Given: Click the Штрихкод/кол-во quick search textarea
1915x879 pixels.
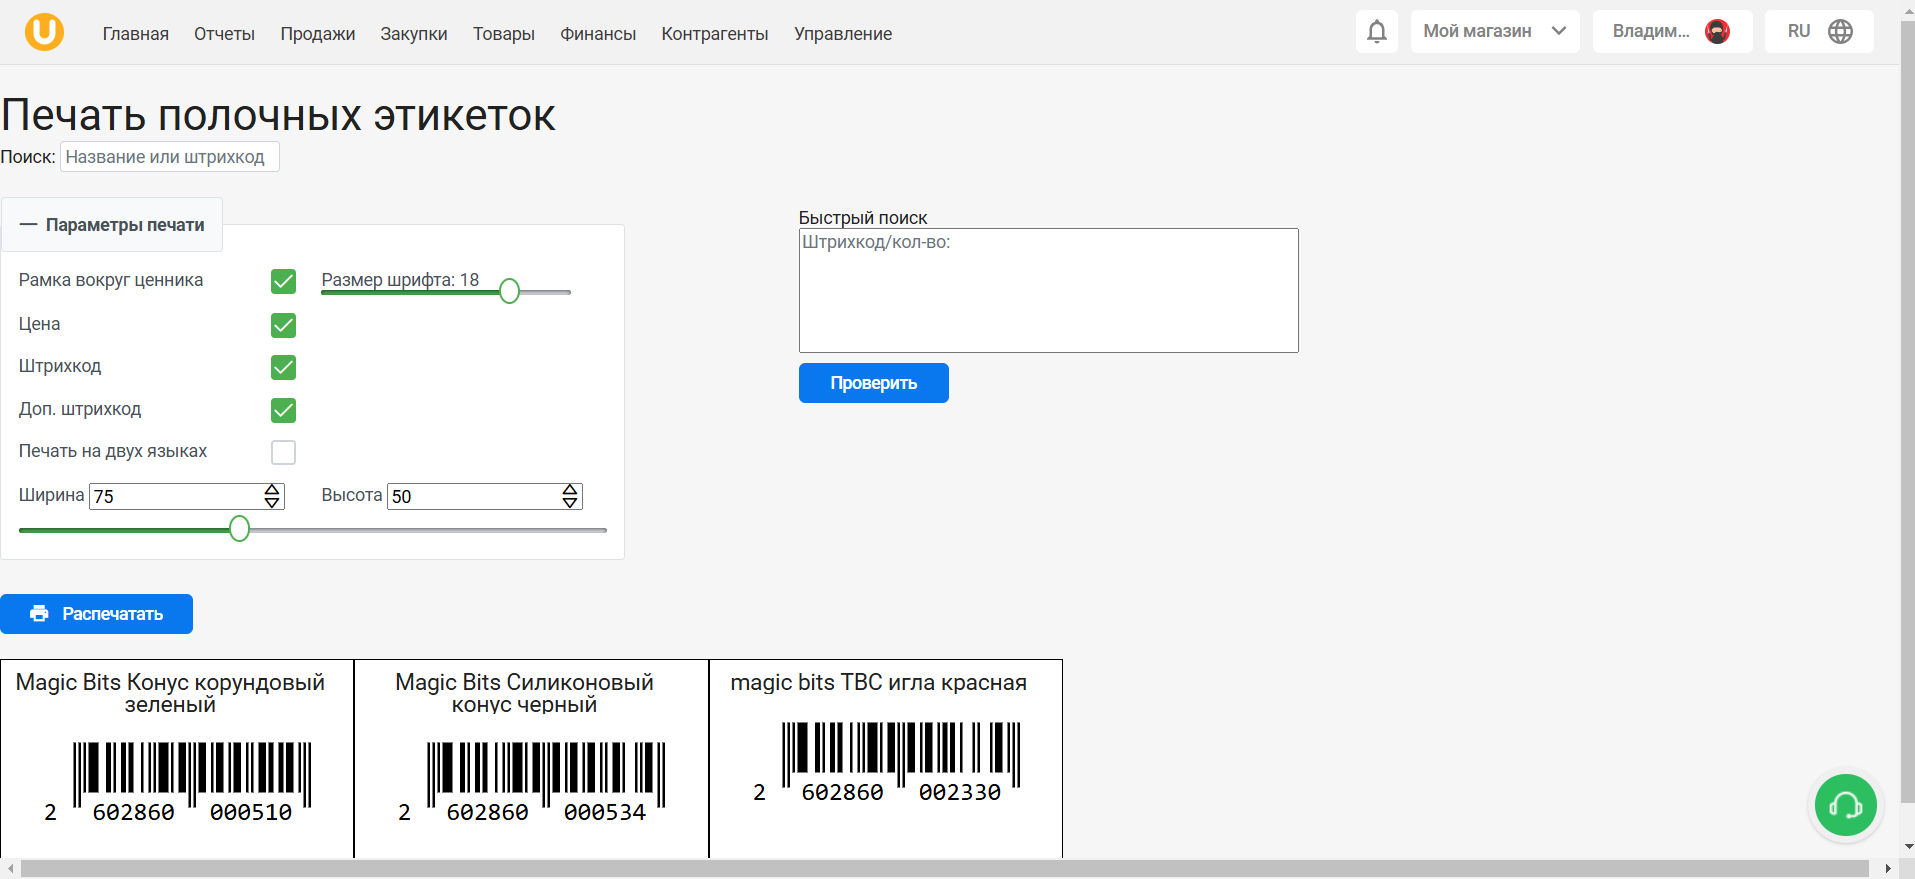Looking at the screenshot, I should click(x=1049, y=290).
